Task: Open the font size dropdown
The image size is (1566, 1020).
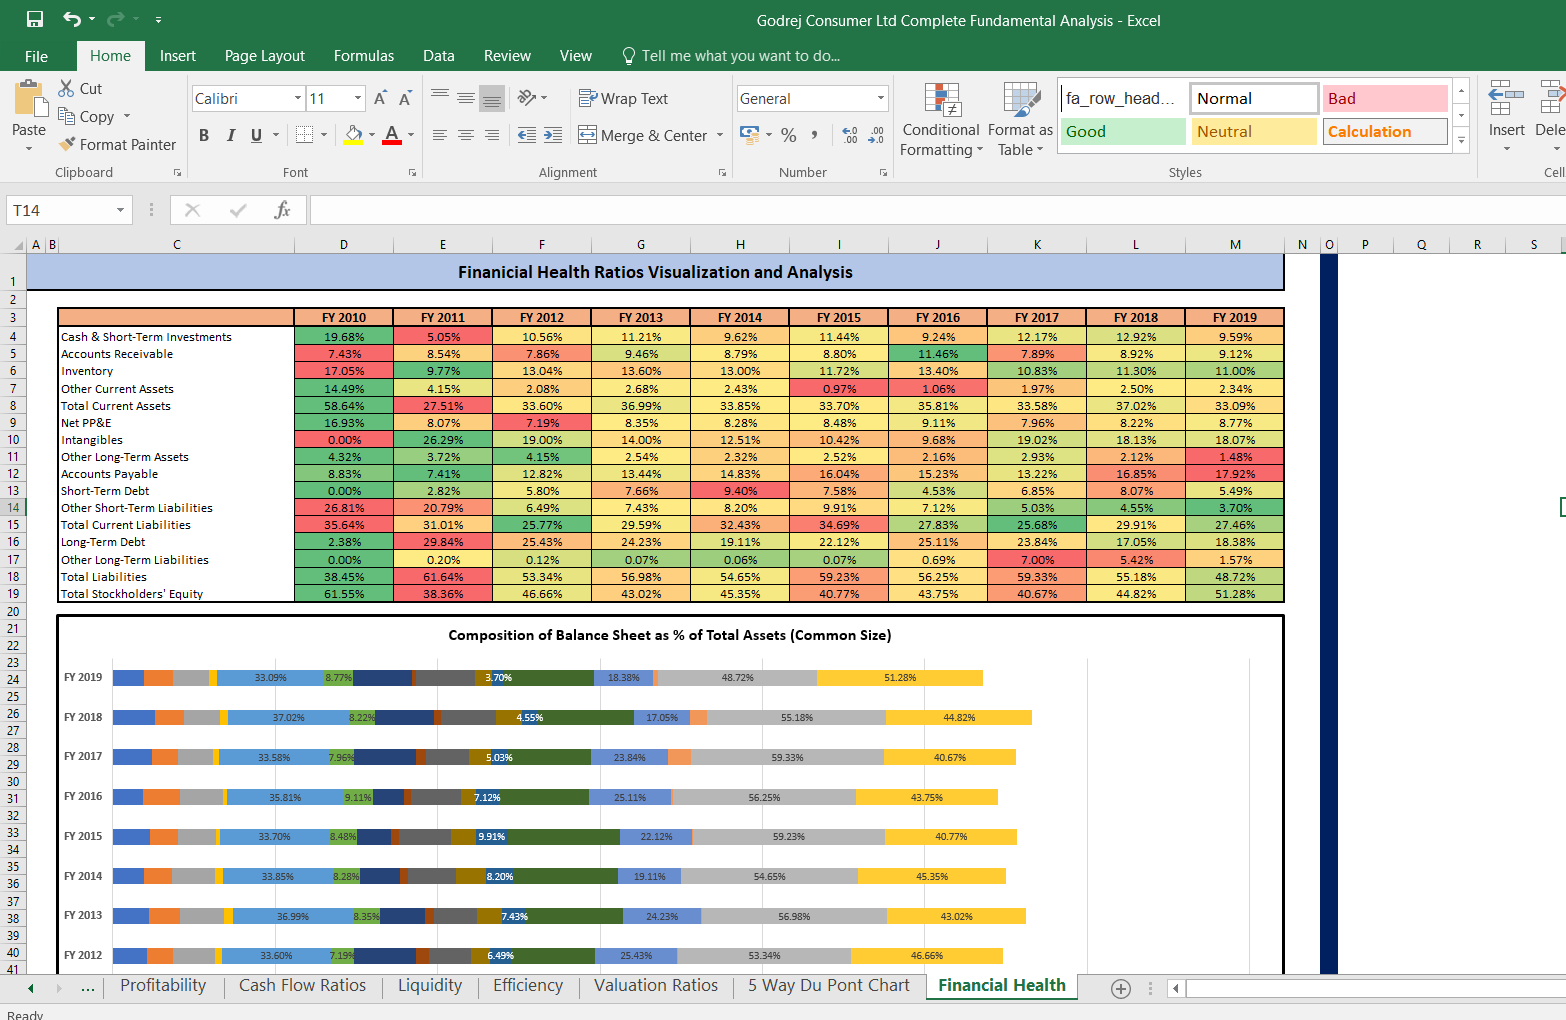Action: coord(358,98)
